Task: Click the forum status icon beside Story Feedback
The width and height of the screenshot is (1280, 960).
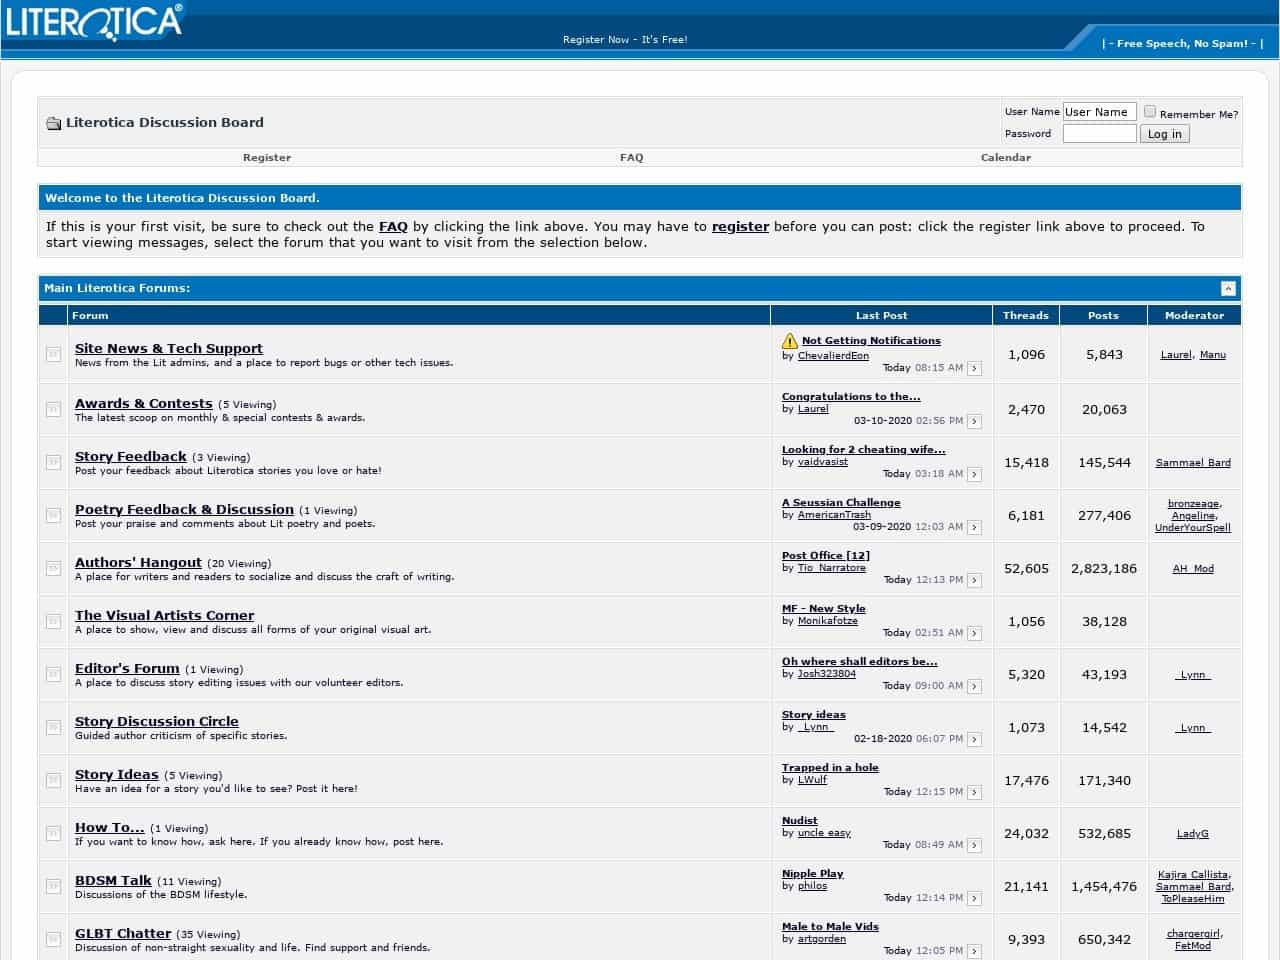Action: [x=53, y=463]
